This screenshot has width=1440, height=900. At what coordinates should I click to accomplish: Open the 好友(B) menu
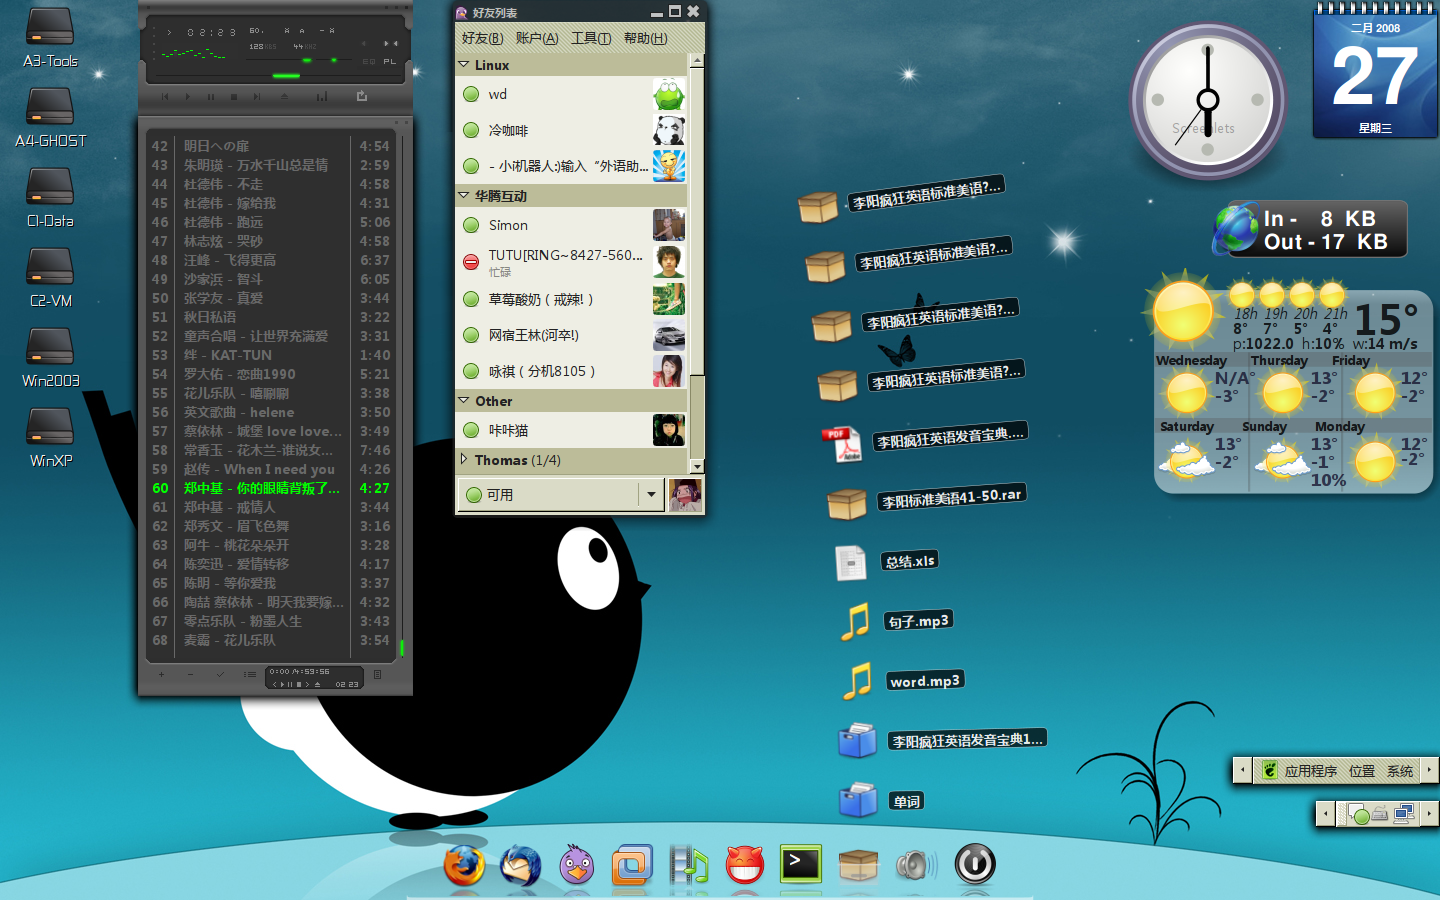(x=482, y=38)
